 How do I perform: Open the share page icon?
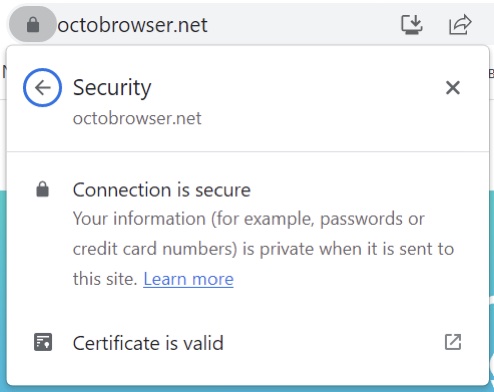click(x=460, y=24)
